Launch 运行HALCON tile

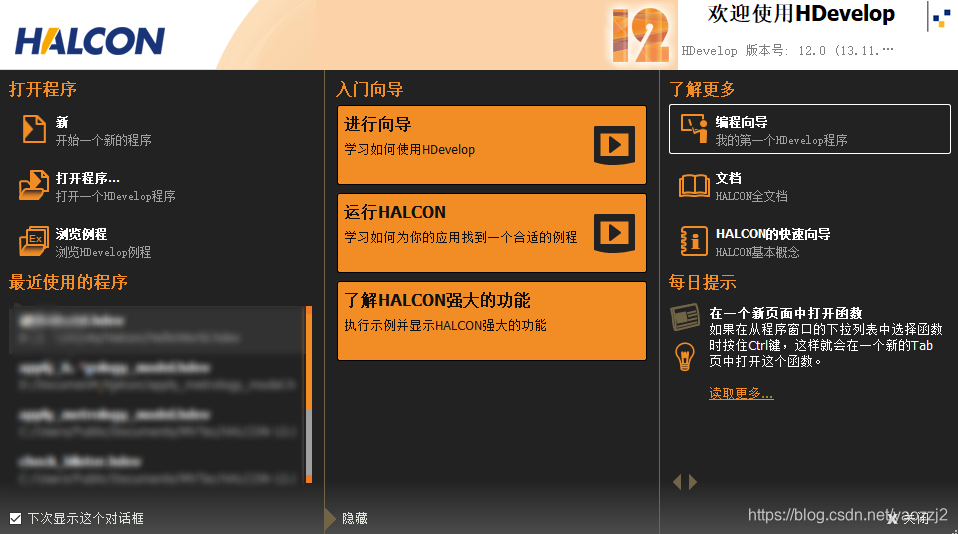point(492,233)
